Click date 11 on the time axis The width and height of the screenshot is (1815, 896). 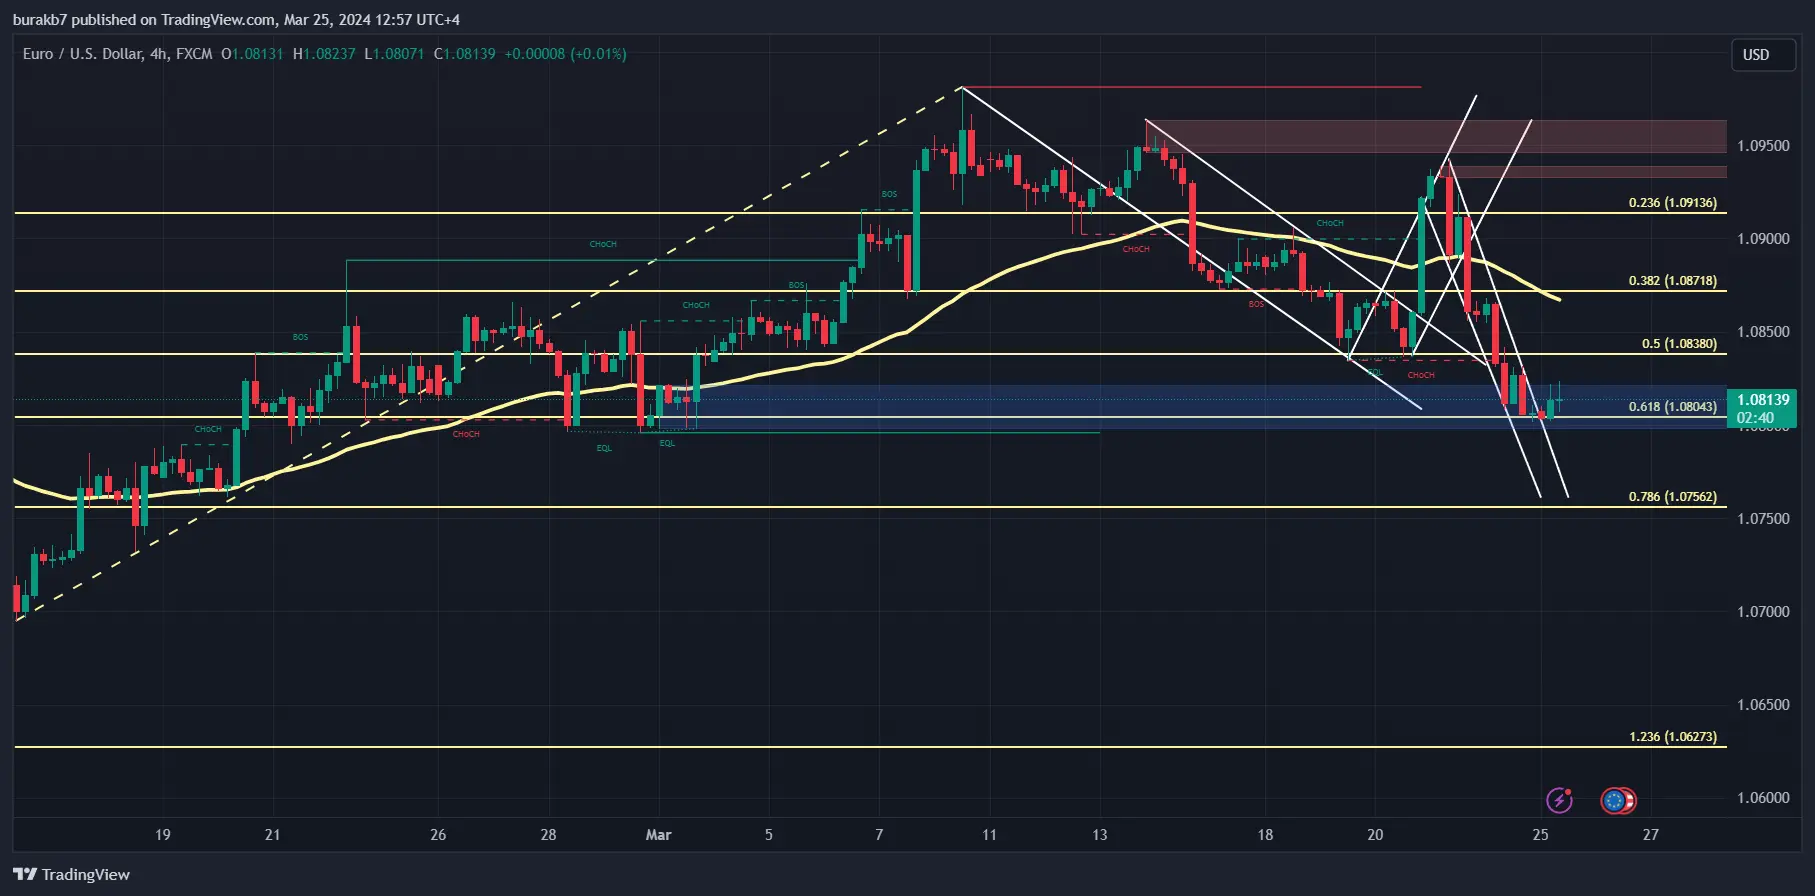pos(989,835)
